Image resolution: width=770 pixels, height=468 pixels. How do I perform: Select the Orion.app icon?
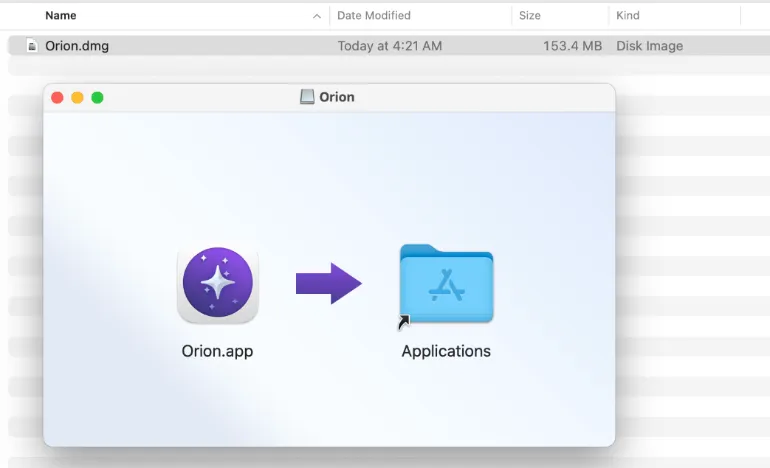[218, 285]
